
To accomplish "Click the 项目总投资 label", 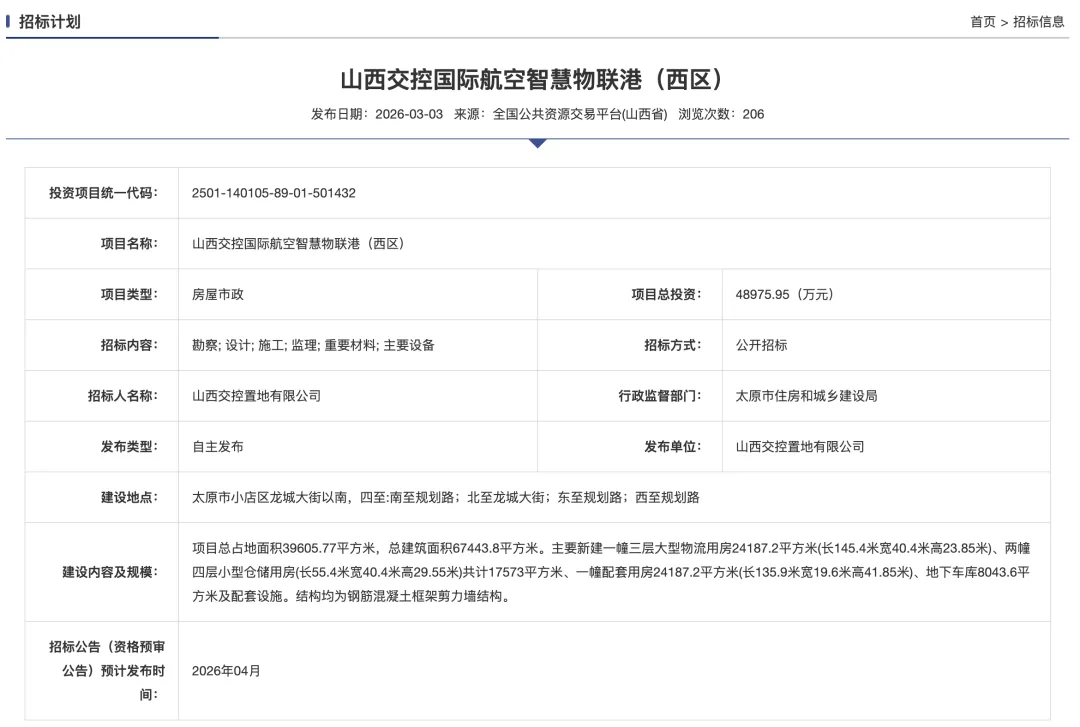I will click(667, 294).
